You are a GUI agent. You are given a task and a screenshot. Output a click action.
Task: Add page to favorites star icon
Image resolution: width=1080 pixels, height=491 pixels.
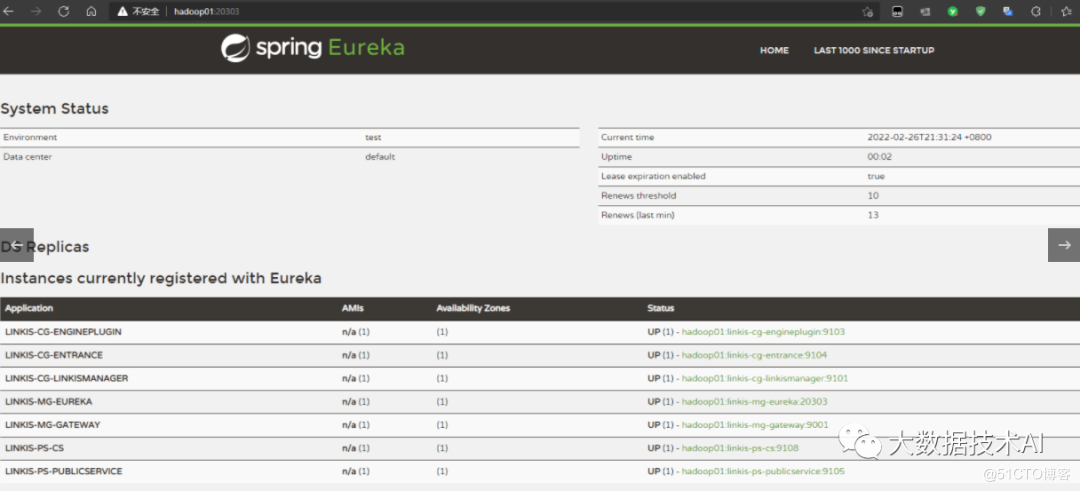pyautogui.click(x=867, y=12)
